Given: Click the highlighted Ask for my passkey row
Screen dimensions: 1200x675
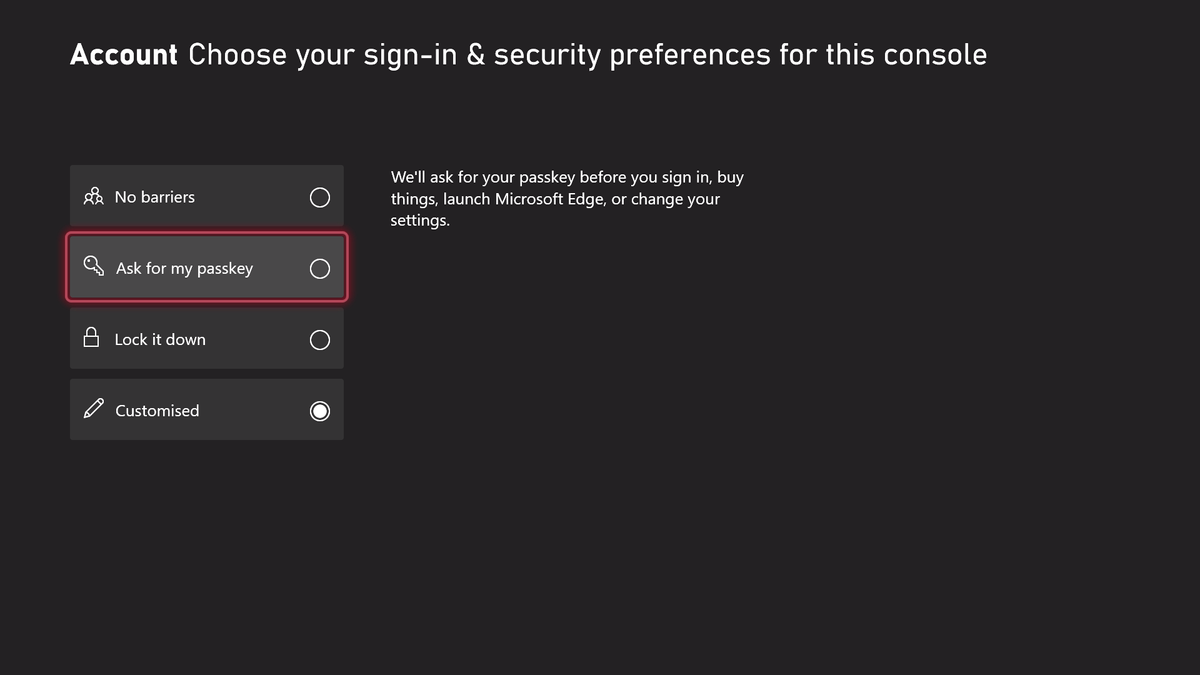Looking at the screenshot, I should click(206, 267).
